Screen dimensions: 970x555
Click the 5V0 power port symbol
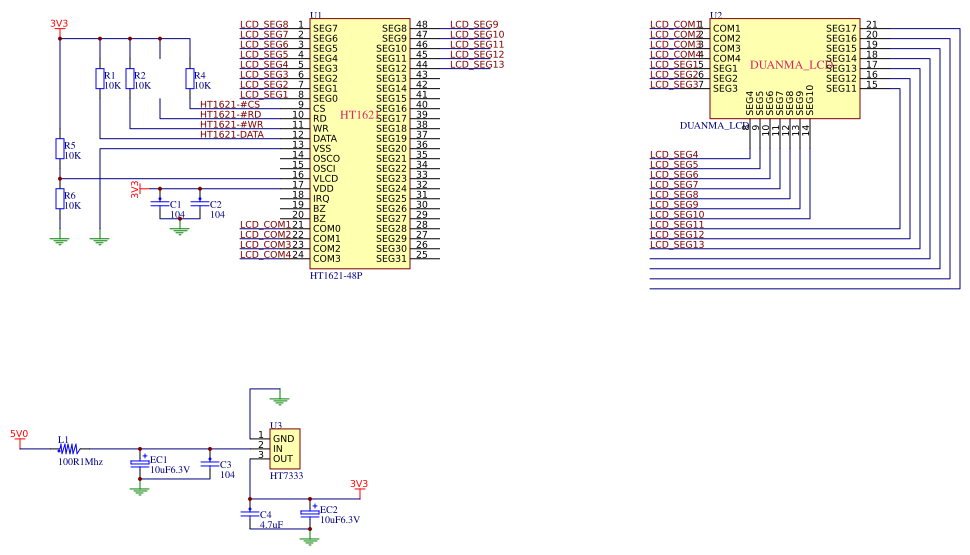tap(19, 436)
